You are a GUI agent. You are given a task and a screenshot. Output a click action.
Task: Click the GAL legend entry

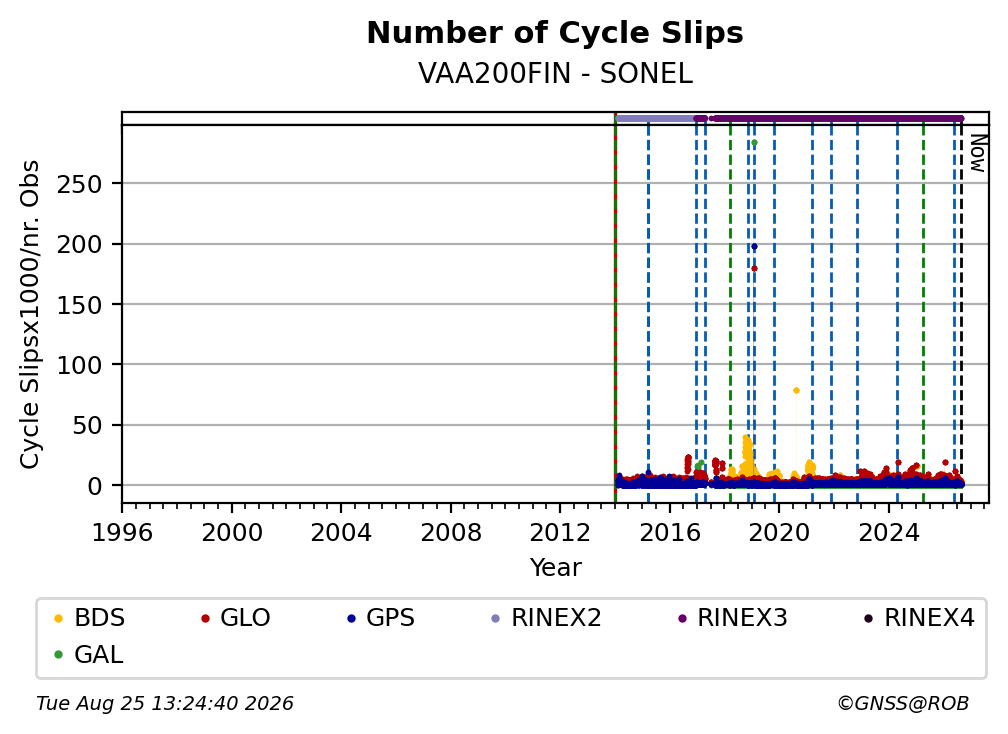coord(89,655)
